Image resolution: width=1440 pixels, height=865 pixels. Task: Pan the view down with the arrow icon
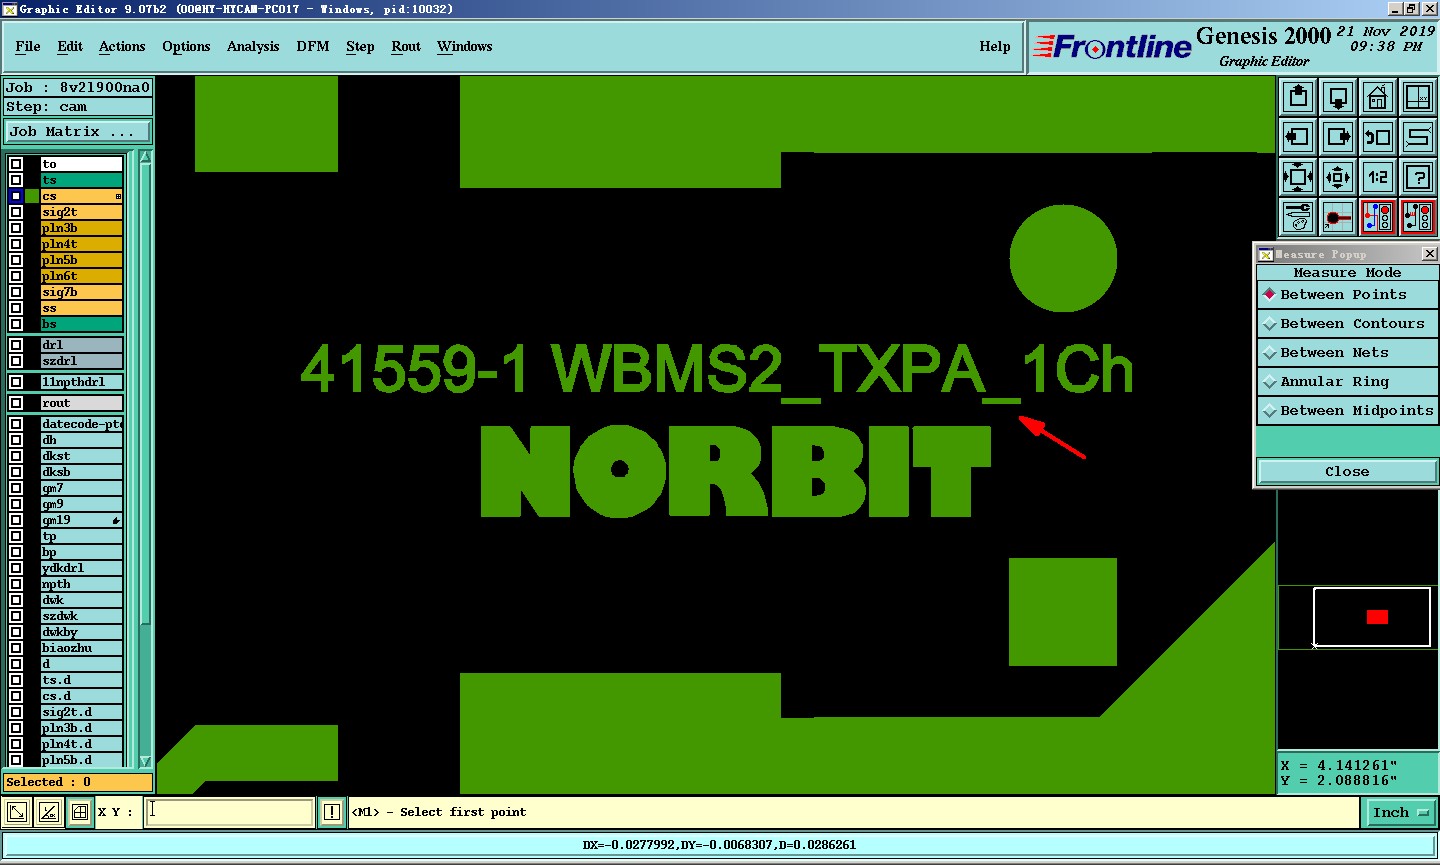pyautogui.click(x=1338, y=97)
